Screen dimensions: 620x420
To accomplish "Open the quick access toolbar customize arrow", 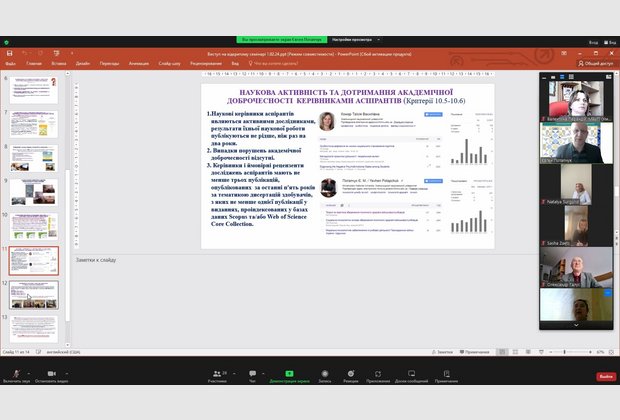I will pyautogui.click(x=72, y=53).
